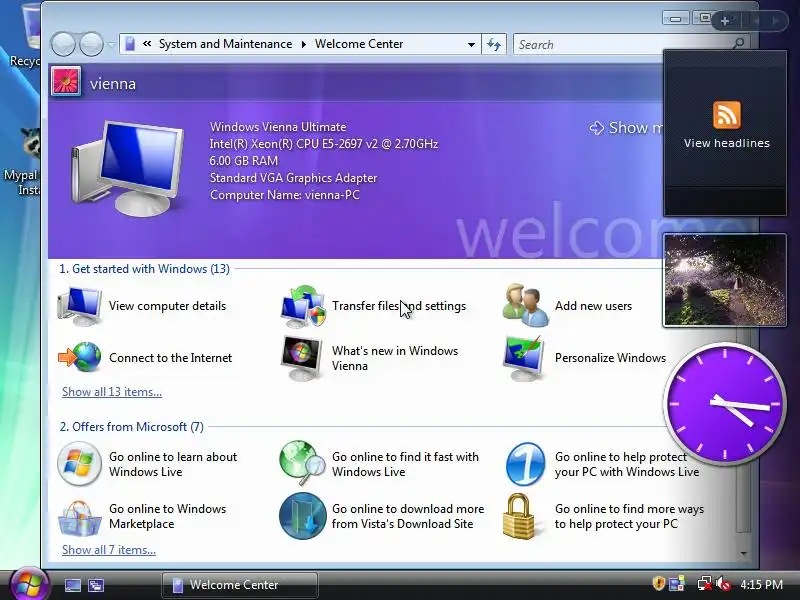Click the search magnifier icon
Screen dimensions: 800x600
pyautogui.click(x=738, y=44)
